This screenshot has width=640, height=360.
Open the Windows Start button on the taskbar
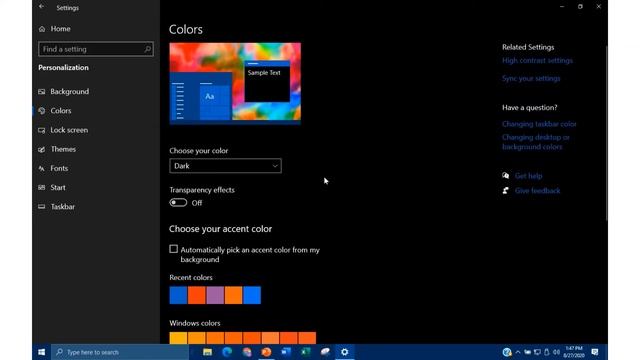pyautogui.click(x=42, y=352)
